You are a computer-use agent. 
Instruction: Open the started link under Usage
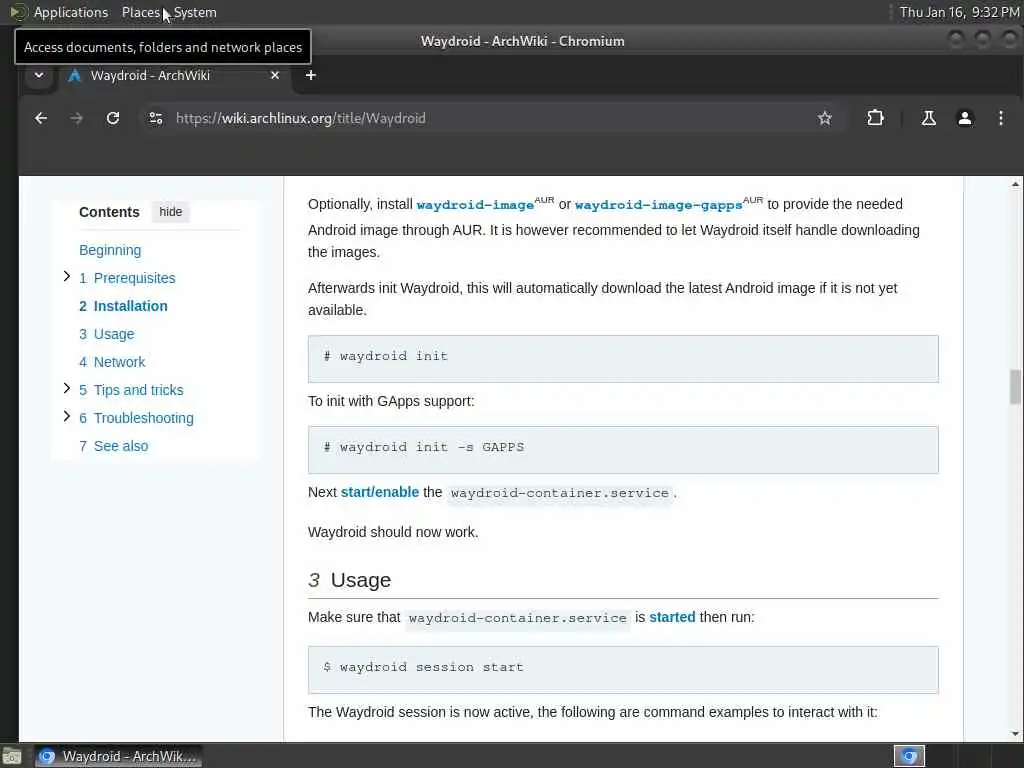(x=672, y=617)
